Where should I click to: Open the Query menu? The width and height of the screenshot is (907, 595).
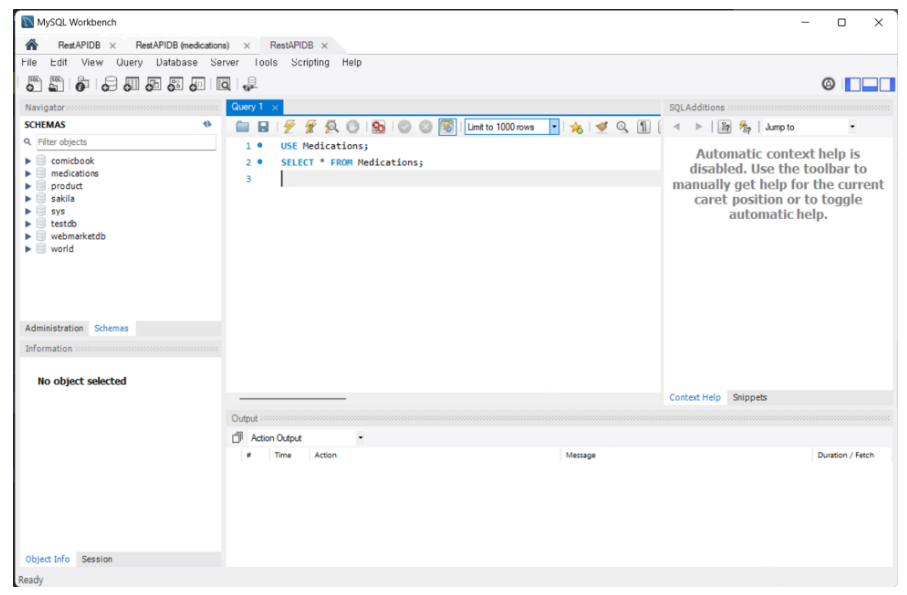pyautogui.click(x=129, y=62)
